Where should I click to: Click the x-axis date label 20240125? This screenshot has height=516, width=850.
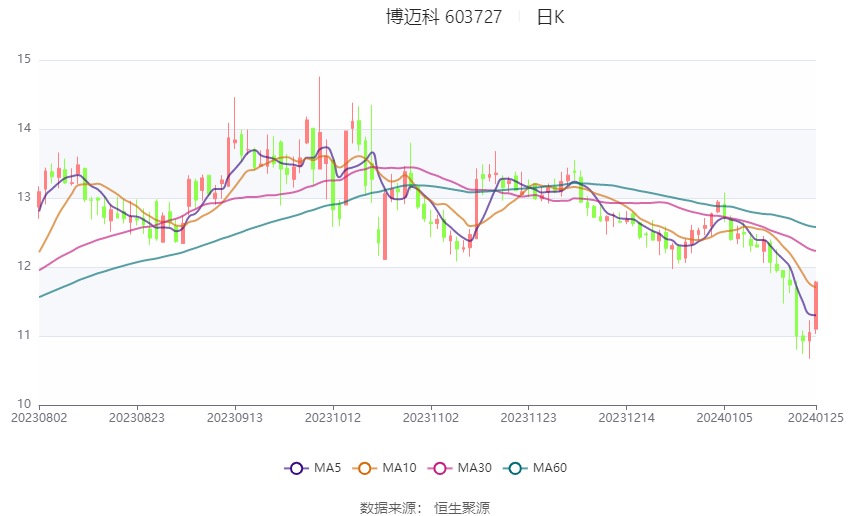tap(816, 418)
